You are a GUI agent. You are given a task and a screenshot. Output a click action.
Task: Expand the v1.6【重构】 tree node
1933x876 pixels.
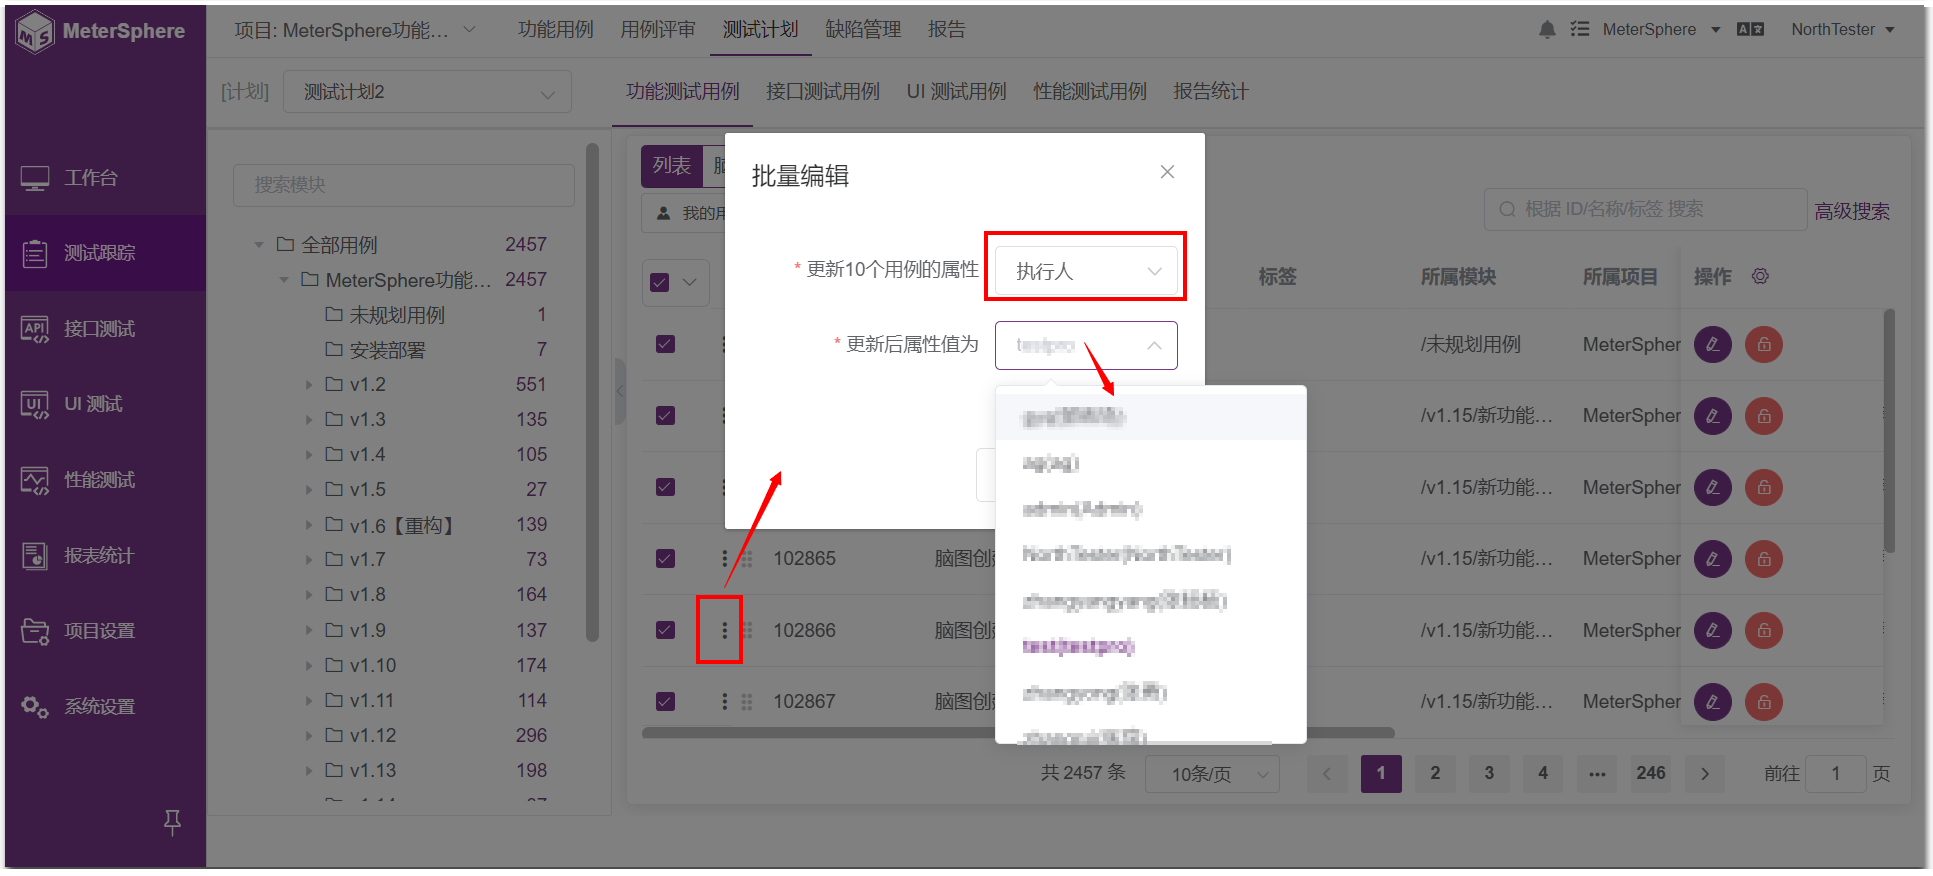pyautogui.click(x=309, y=525)
